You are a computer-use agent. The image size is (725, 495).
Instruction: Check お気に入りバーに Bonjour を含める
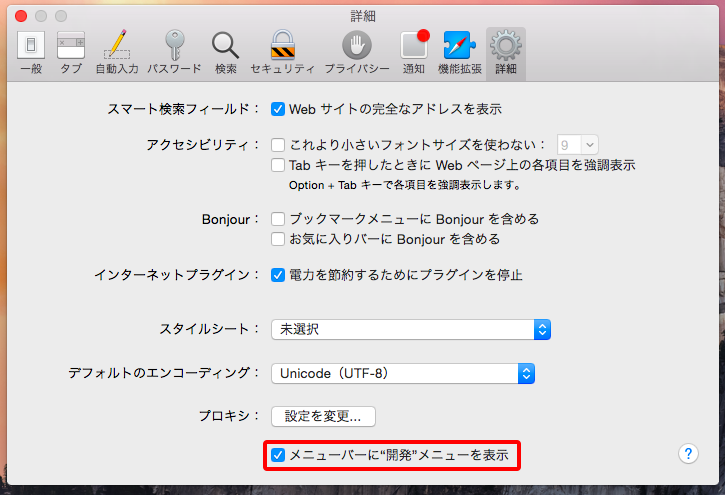click(278, 239)
